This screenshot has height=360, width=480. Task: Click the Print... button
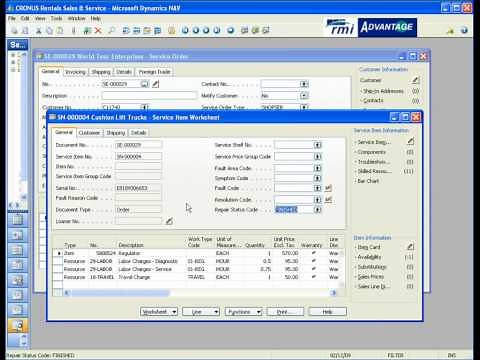[286, 312]
